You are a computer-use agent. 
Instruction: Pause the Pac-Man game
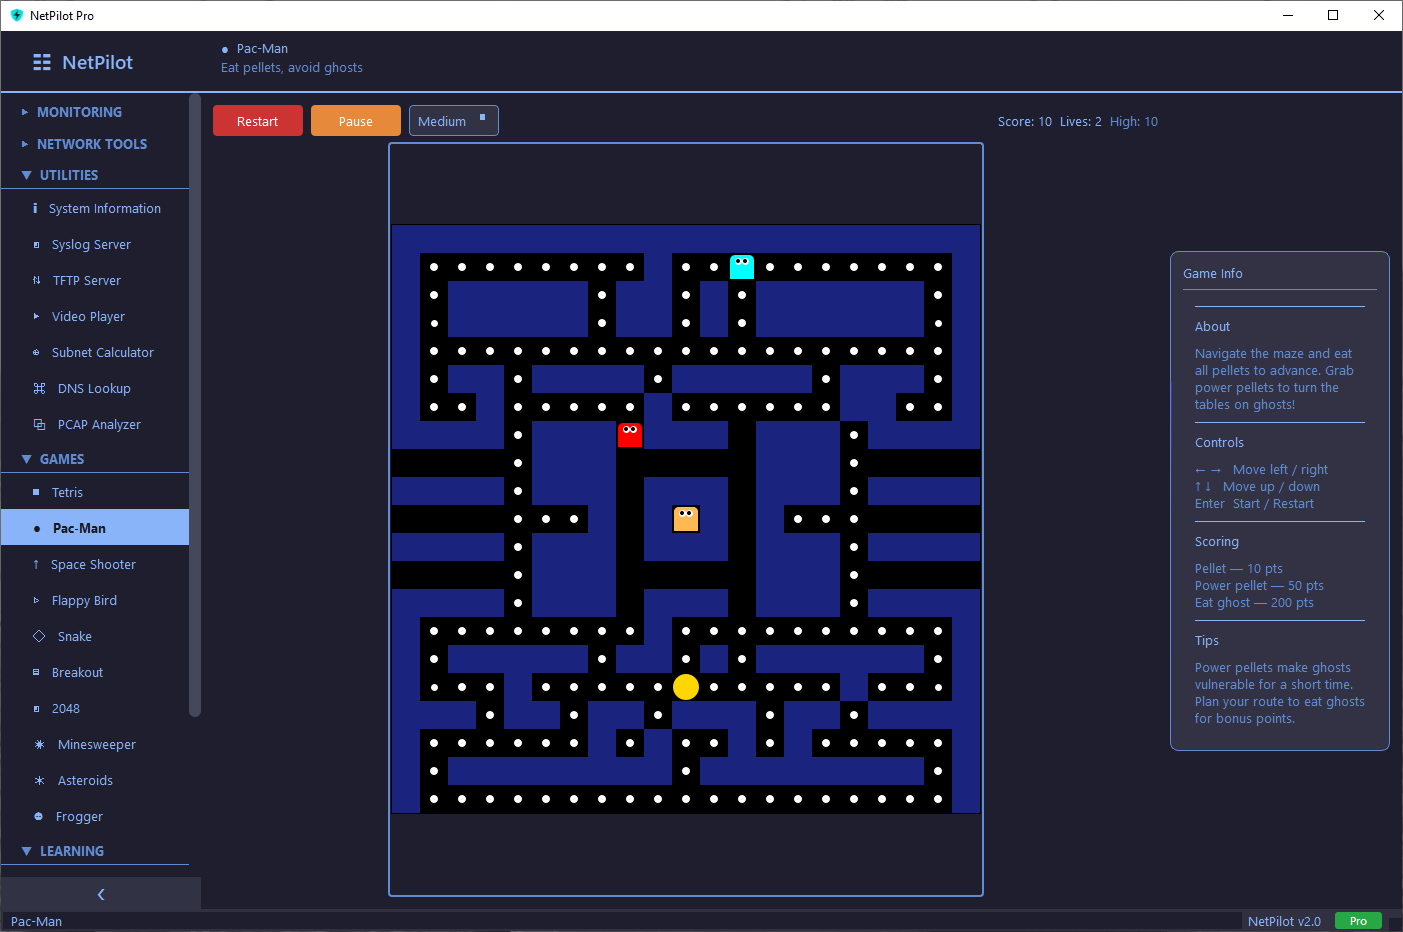[355, 120]
